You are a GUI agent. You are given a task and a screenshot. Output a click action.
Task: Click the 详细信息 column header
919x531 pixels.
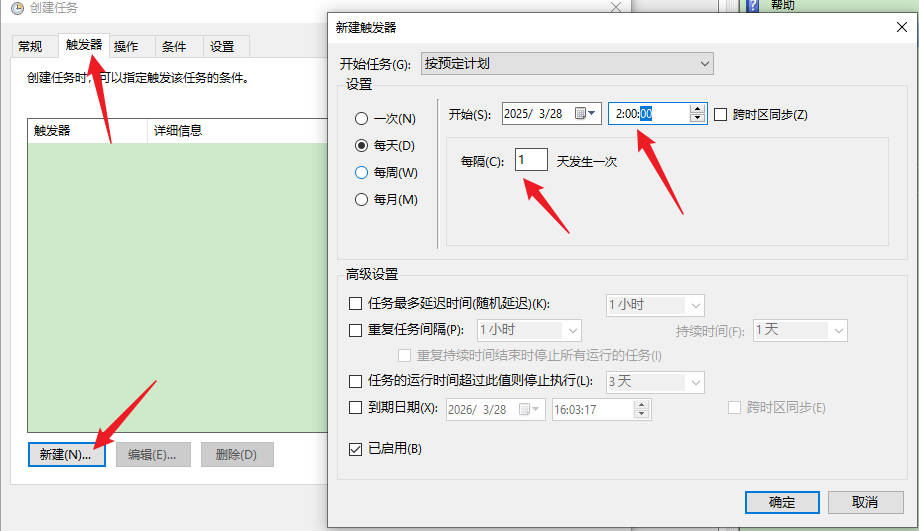(x=237, y=130)
